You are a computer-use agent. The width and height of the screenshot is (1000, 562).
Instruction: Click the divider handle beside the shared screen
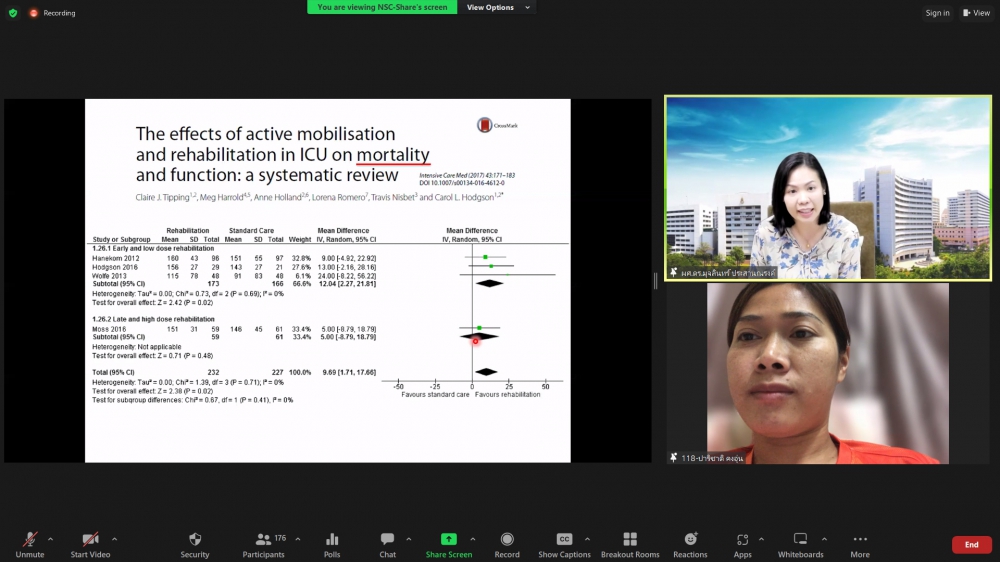click(x=657, y=281)
